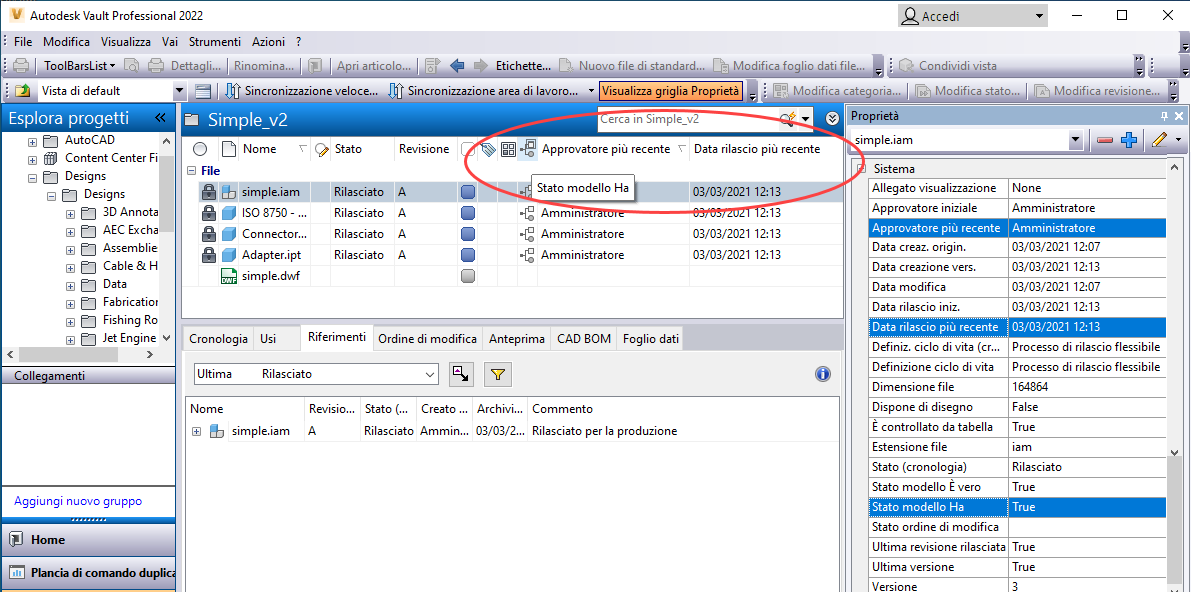Expand the Content Center Files node
This screenshot has height=592, width=1191.
click(x=33, y=160)
